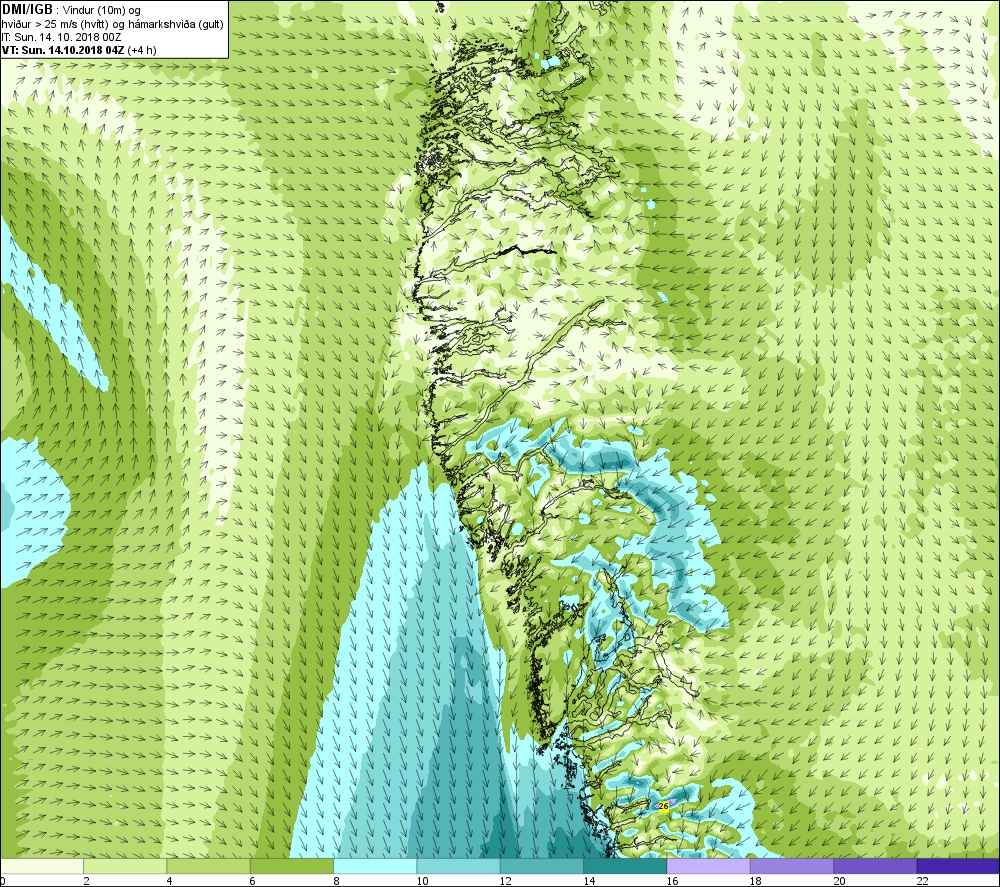Pick the above 22 m/s darkest purple swatch

coord(958,866)
